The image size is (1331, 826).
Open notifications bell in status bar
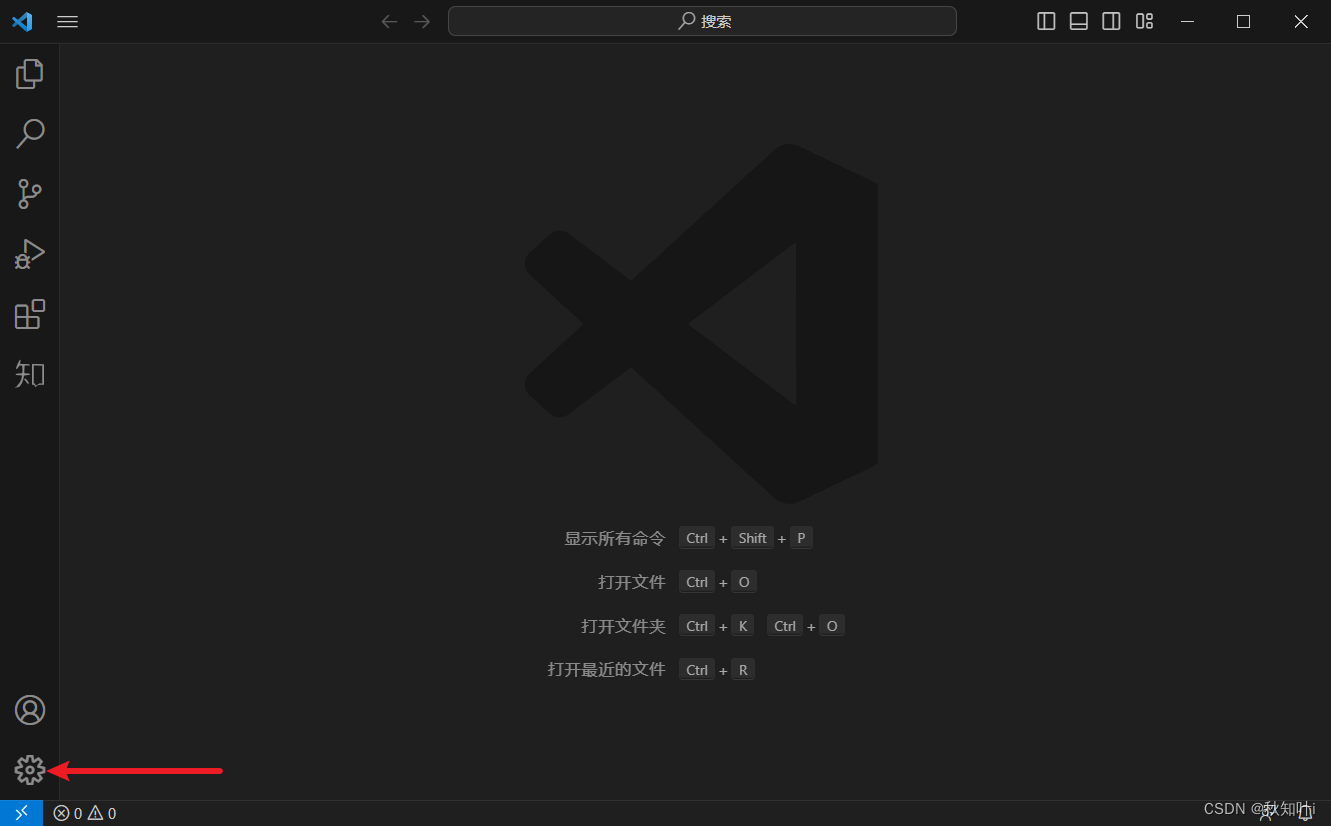coord(1305,813)
